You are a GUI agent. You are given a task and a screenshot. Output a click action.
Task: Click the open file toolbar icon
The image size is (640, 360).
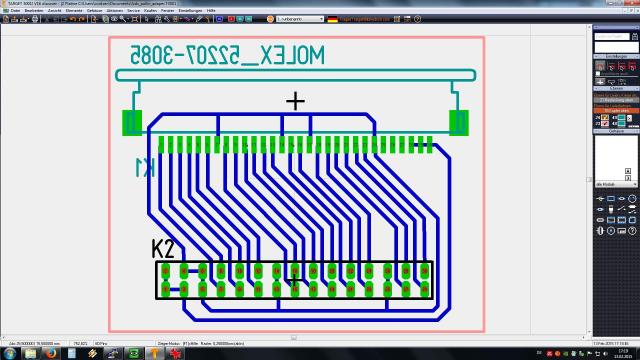(x=15, y=19)
